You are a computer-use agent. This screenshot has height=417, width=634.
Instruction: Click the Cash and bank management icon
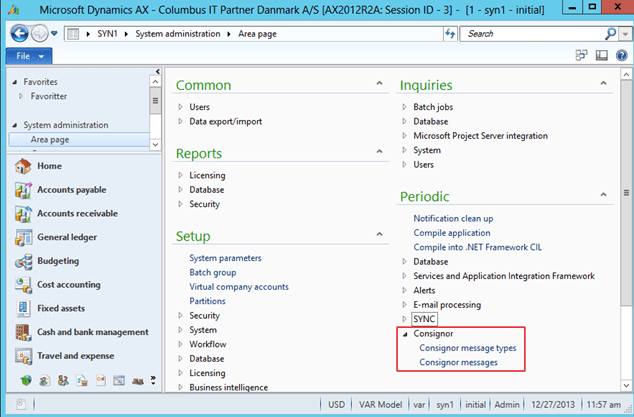coord(22,333)
